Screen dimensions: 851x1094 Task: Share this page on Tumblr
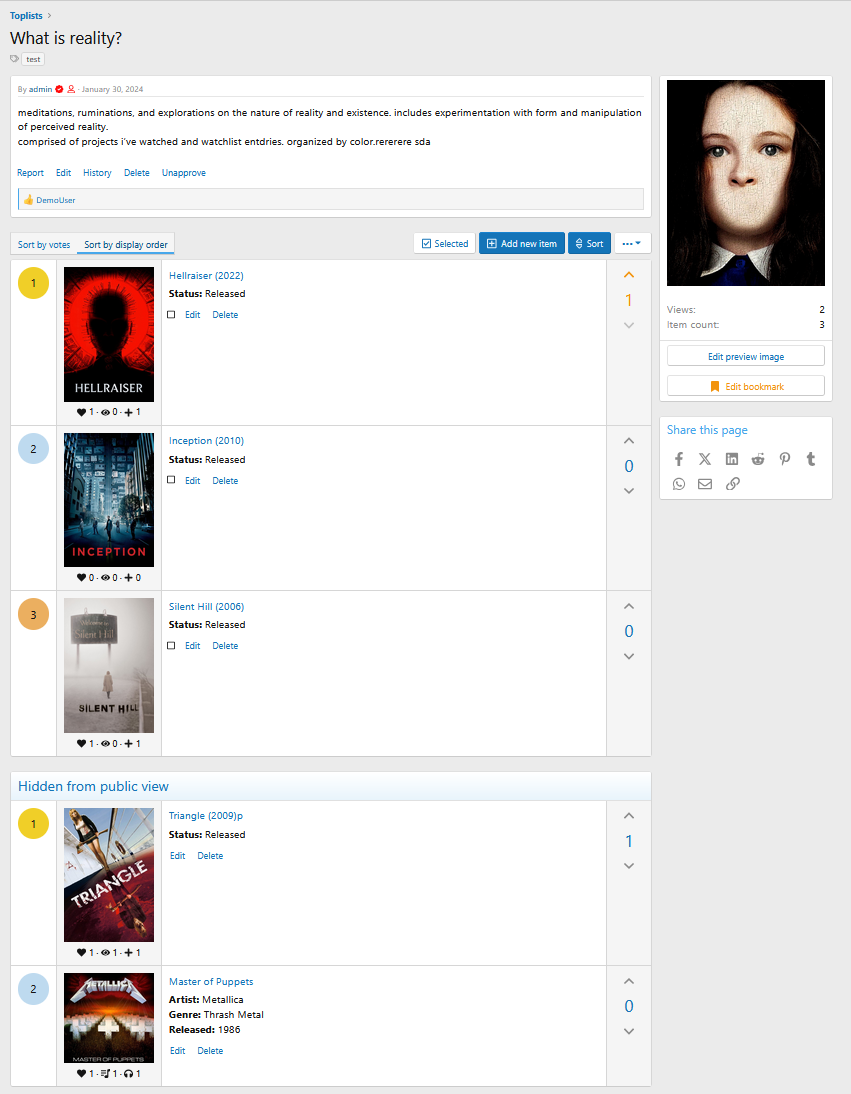[x=811, y=459]
